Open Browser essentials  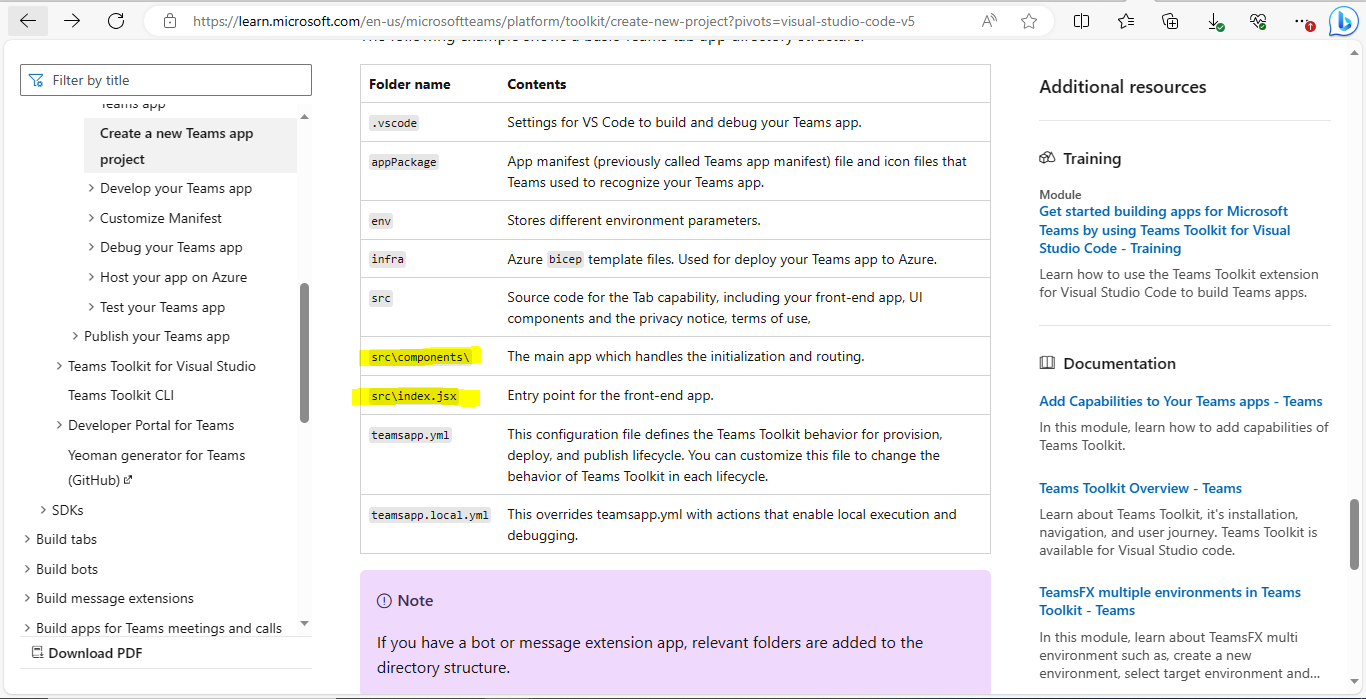click(x=1258, y=20)
